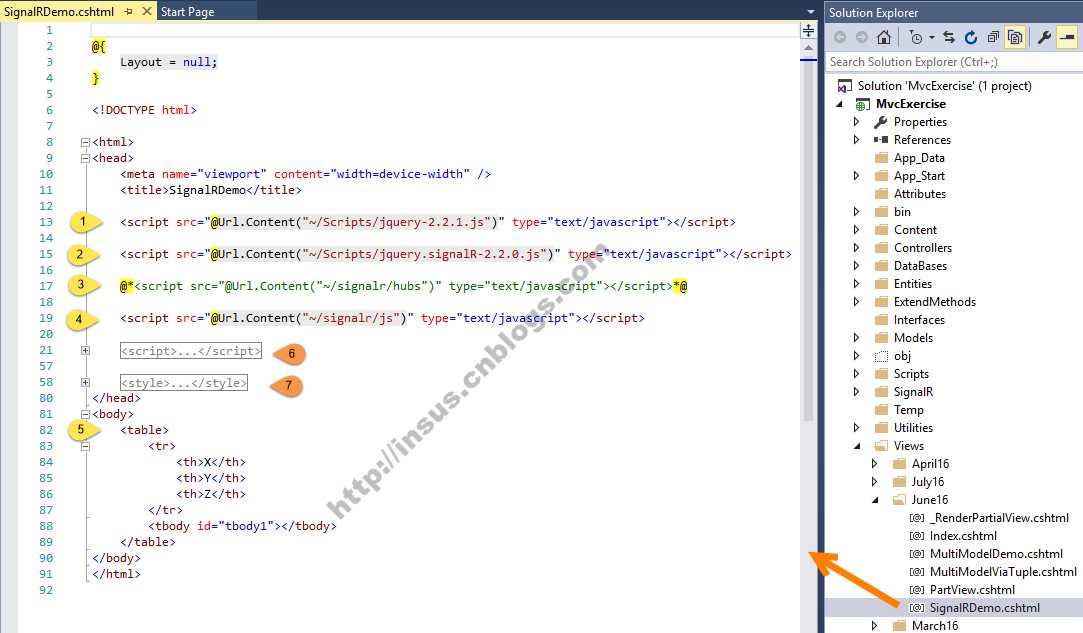1083x633 pixels.
Task: Expand the July16 folder
Action: (874, 481)
